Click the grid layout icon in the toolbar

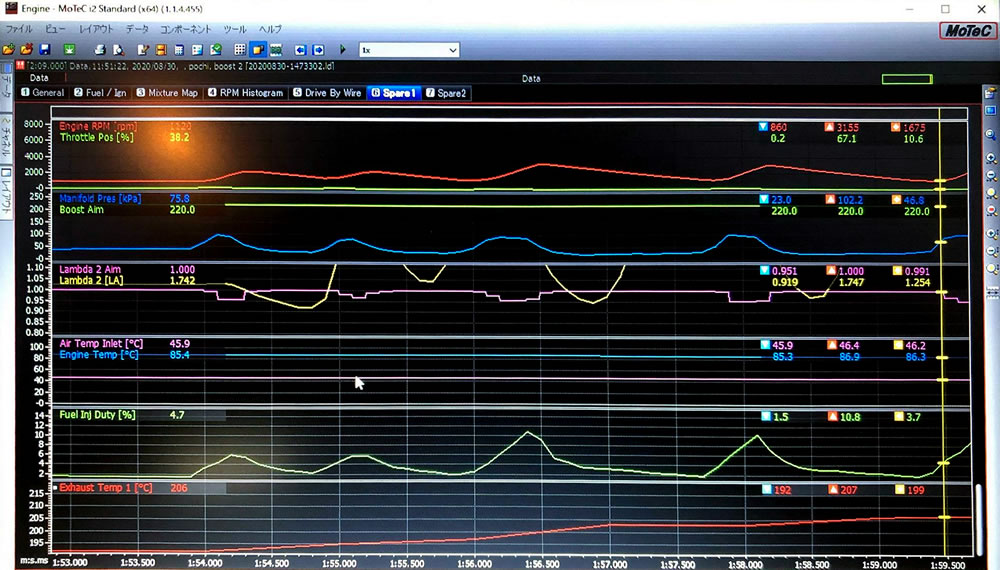240,49
